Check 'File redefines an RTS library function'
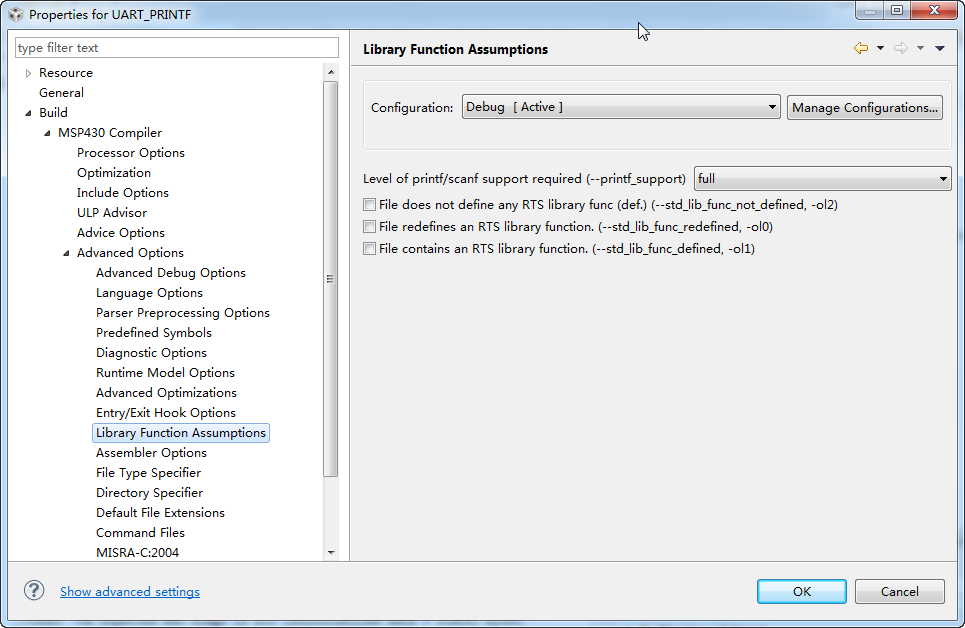Image resolution: width=965 pixels, height=628 pixels. [370, 227]
